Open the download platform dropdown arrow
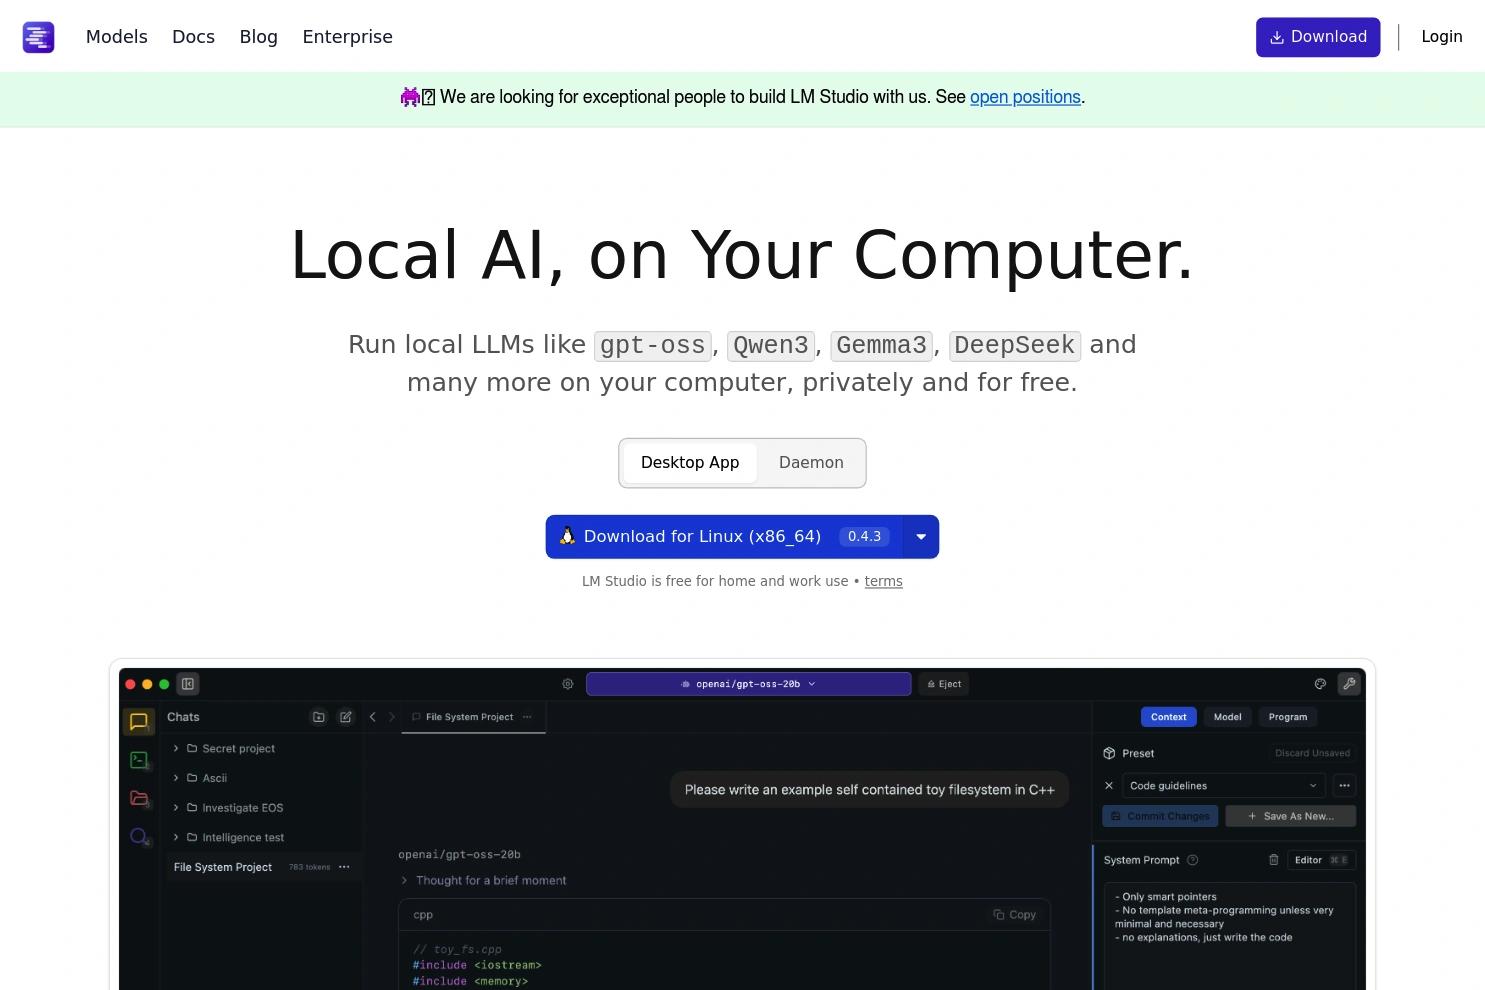The height and width of the screenshot is (990, 1485). [x=921, y=537]
